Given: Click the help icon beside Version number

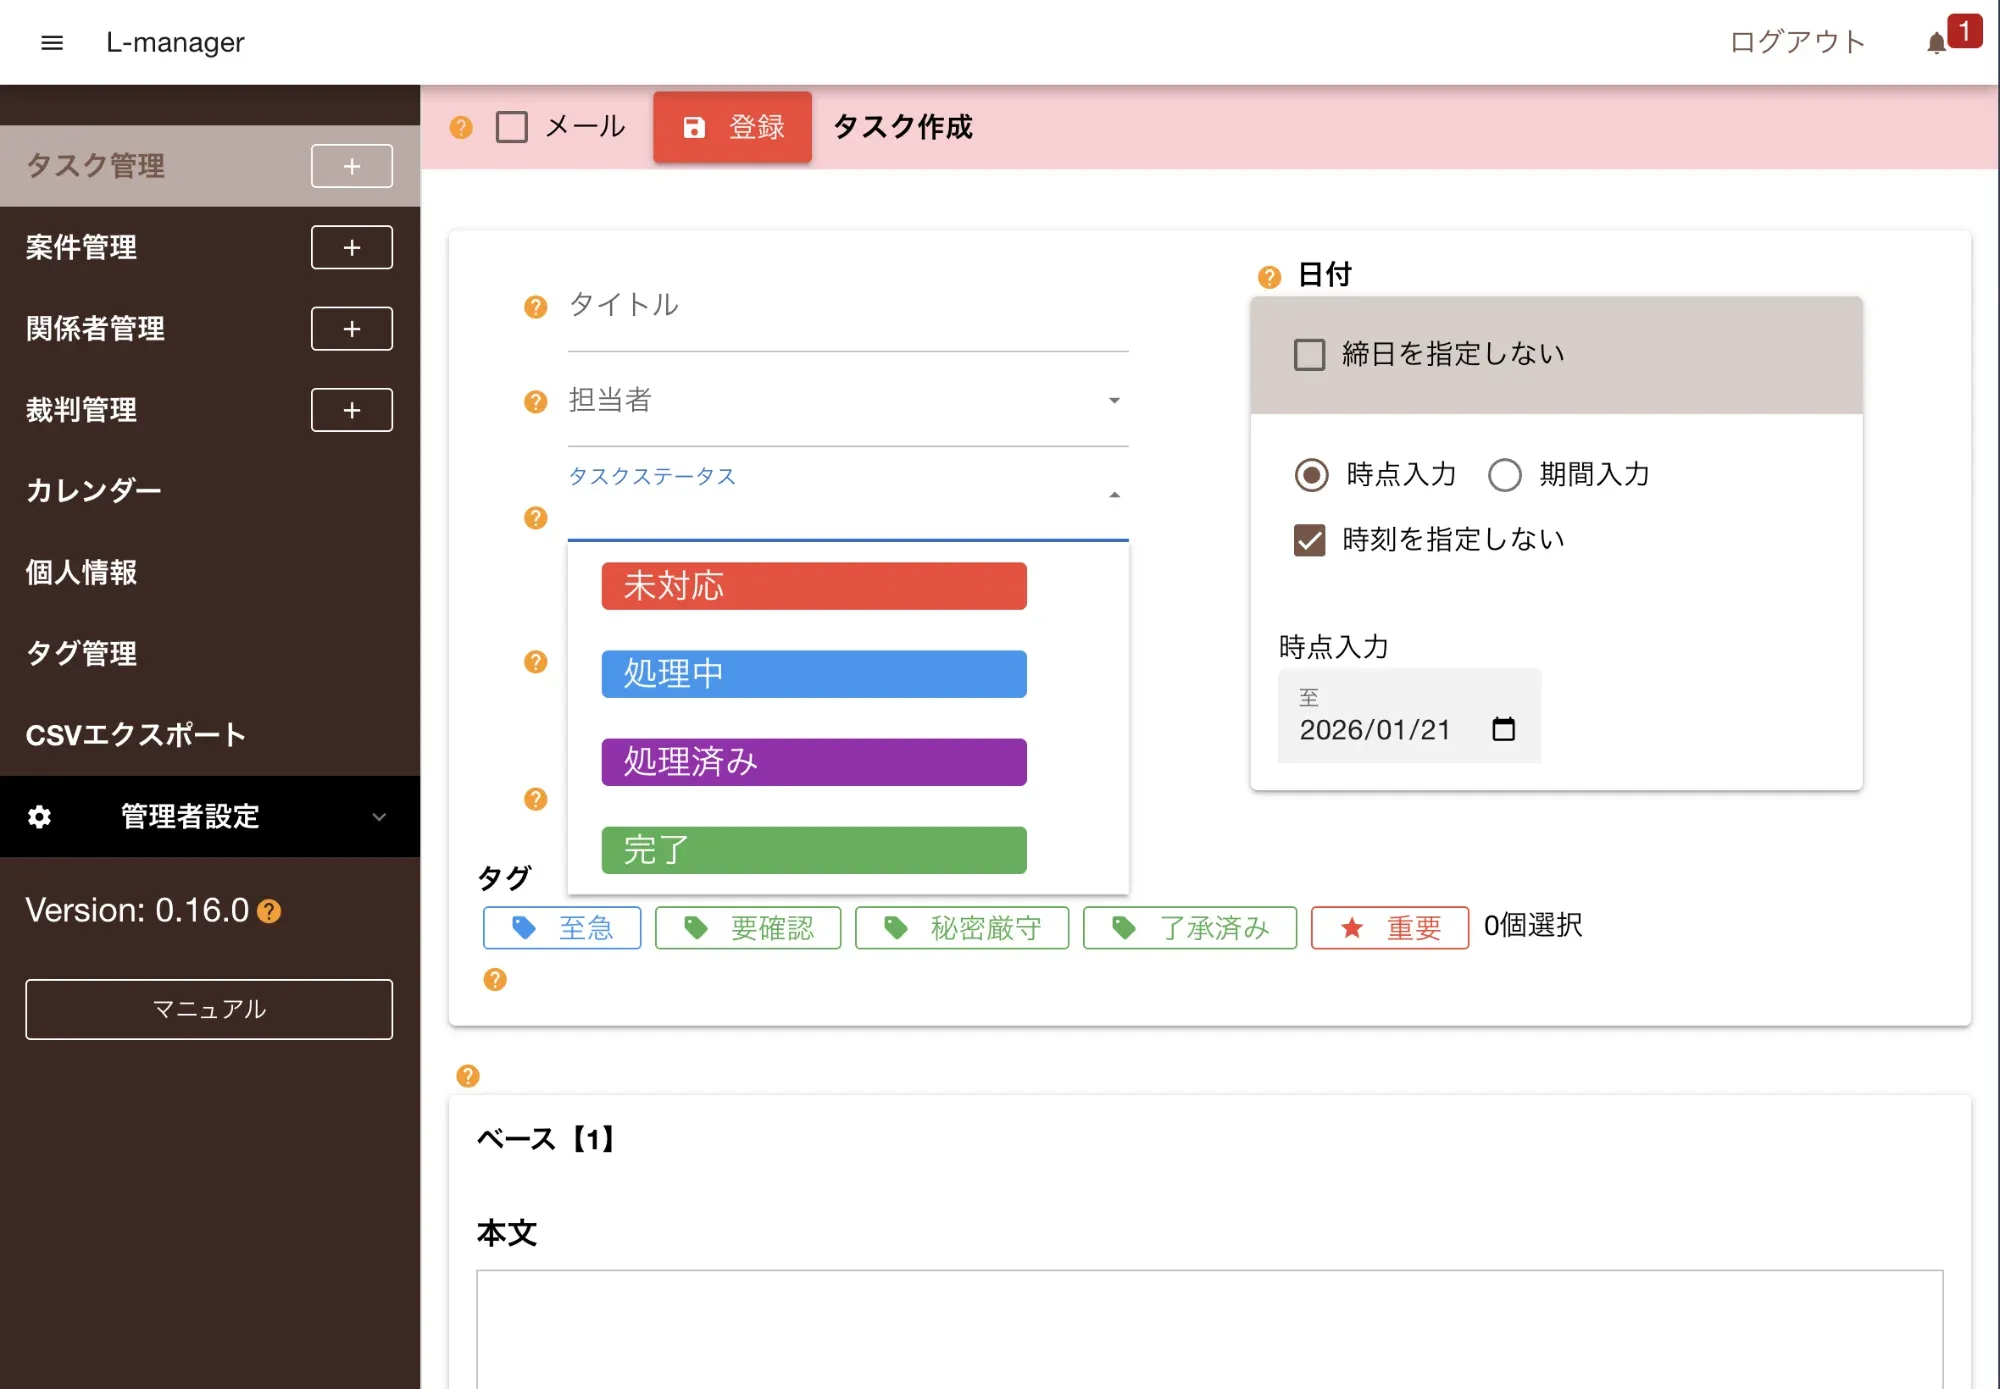Looking at the screenshot, I should [269, 911].
